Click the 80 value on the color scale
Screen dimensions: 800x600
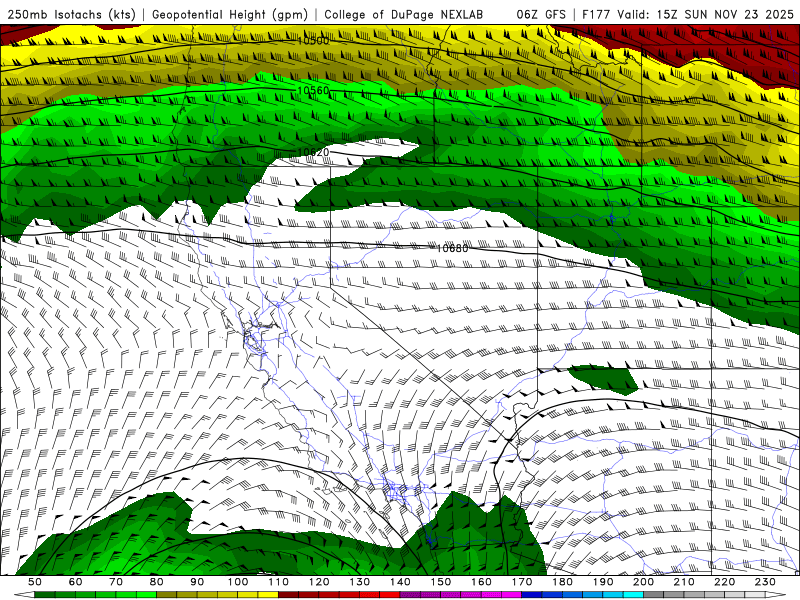coord(157,582)
